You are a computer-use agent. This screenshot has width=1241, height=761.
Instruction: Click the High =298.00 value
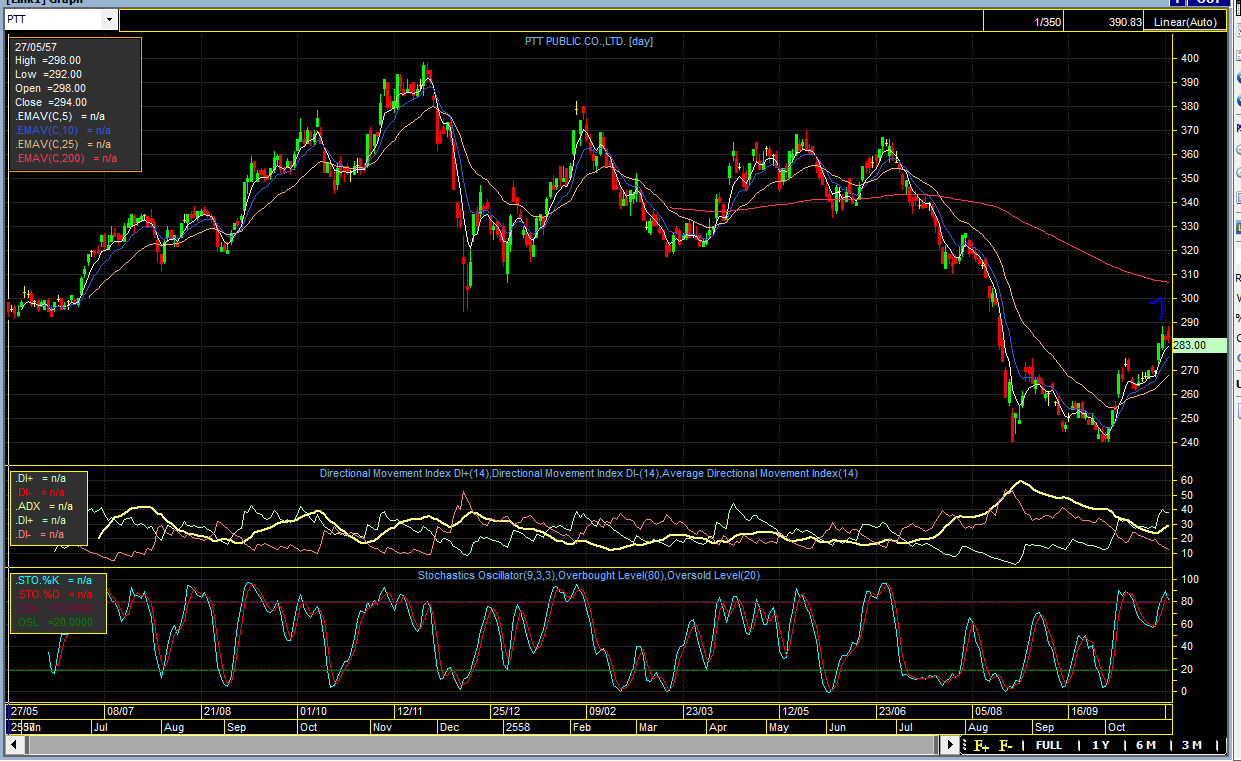tap(49, 60)
